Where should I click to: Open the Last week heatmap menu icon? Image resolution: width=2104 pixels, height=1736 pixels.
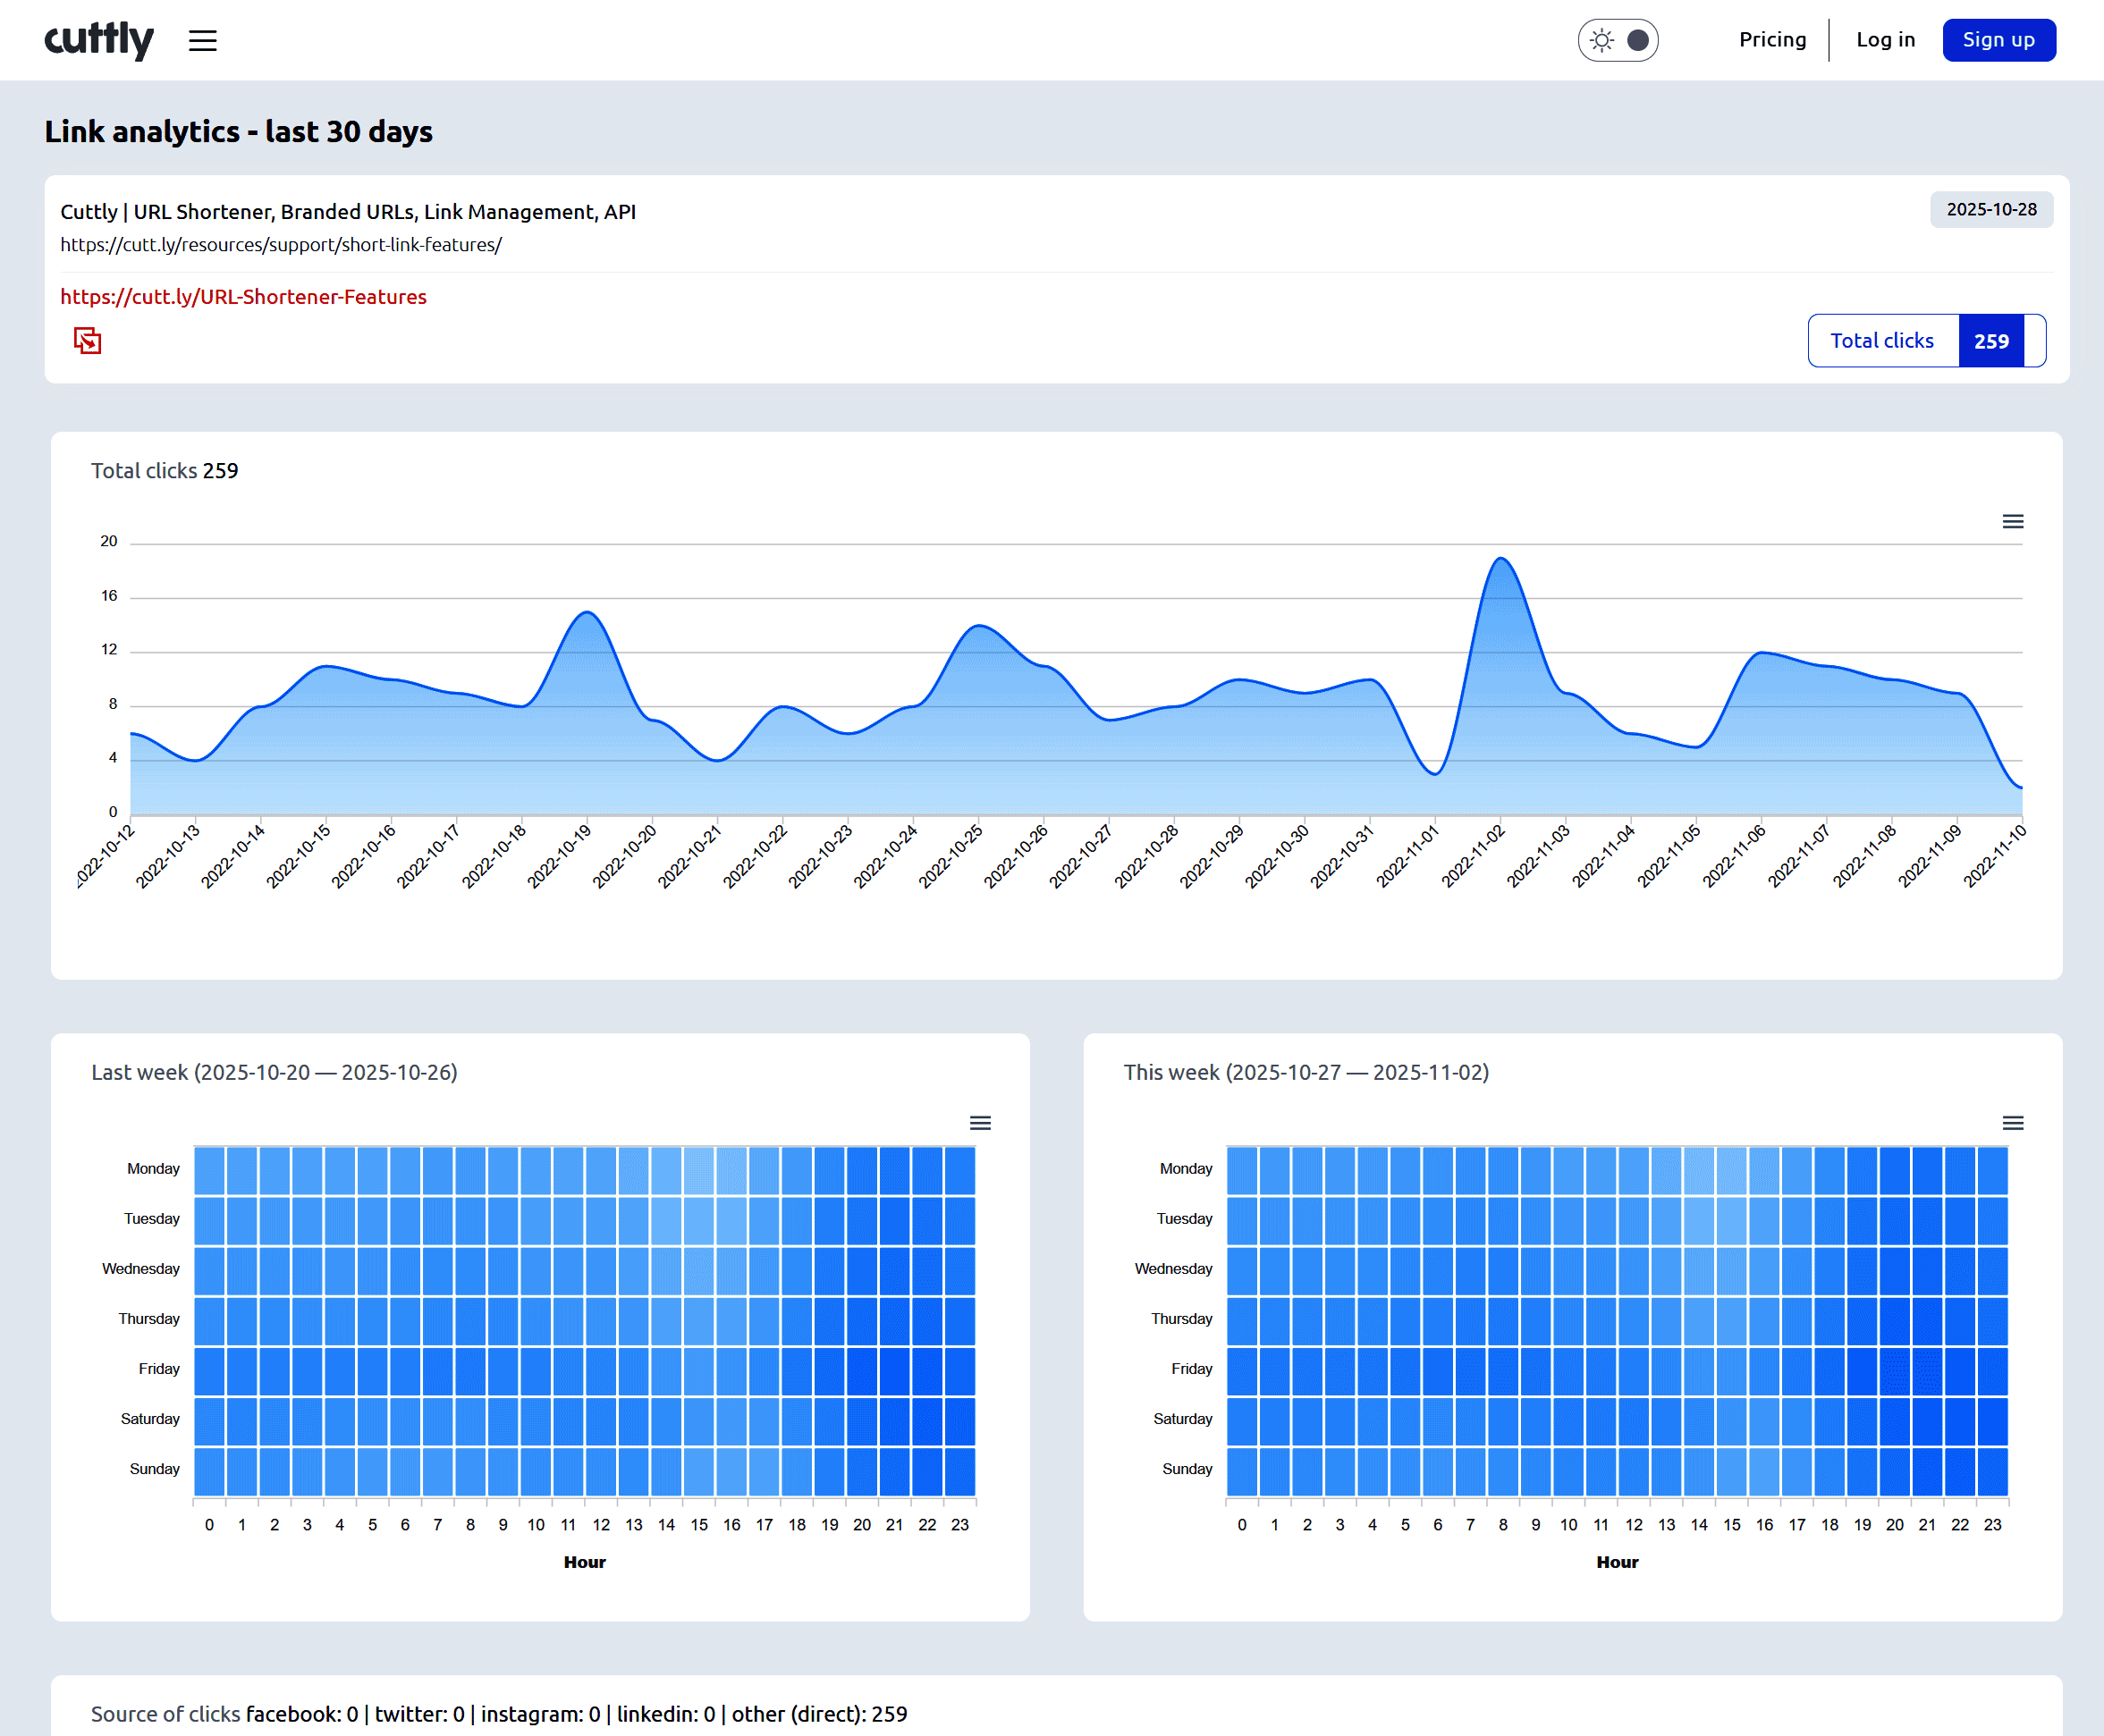[x=980, y=1123]
